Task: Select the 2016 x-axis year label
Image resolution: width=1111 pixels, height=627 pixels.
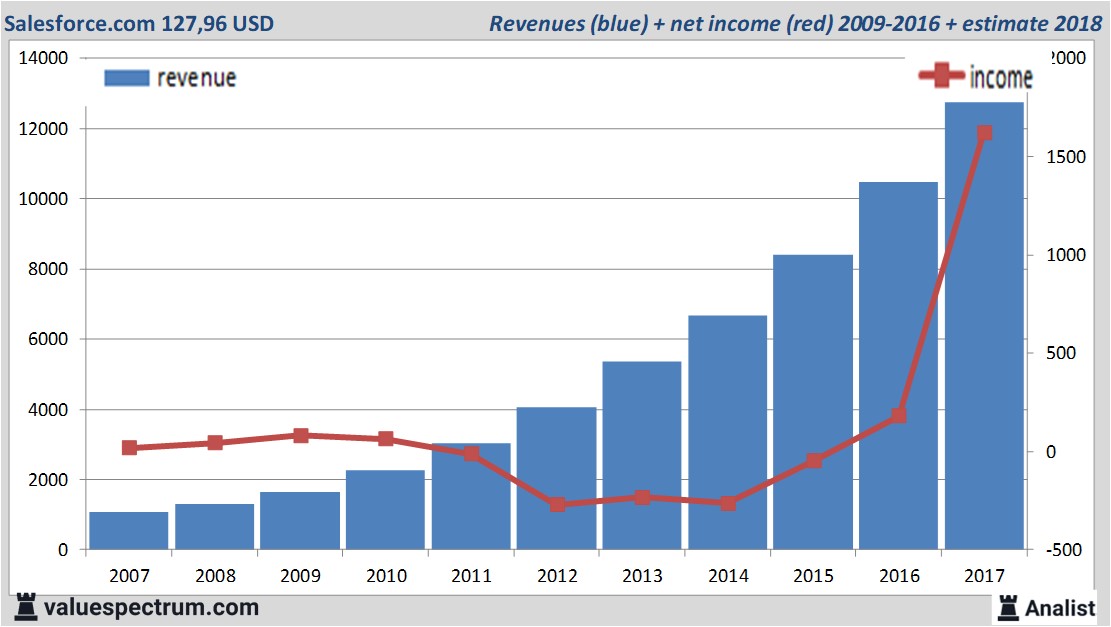Action: coord(899,575)
